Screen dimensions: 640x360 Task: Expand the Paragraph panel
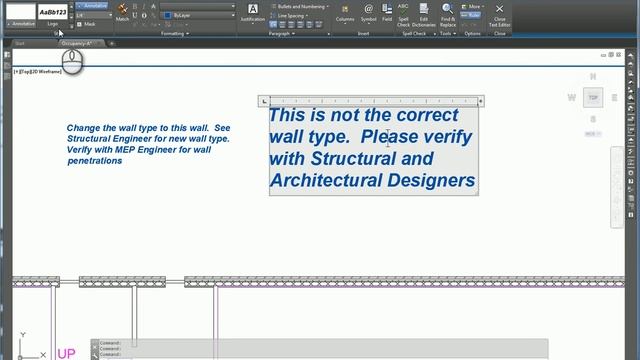pyautogui.click(x=282, y=33)
